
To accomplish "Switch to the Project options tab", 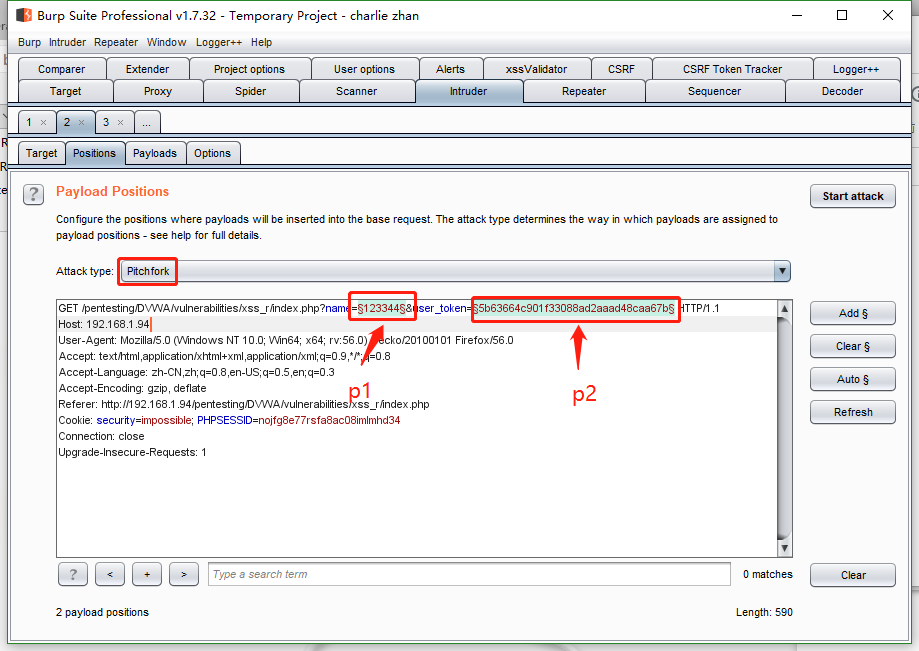I will click(249, 69).
